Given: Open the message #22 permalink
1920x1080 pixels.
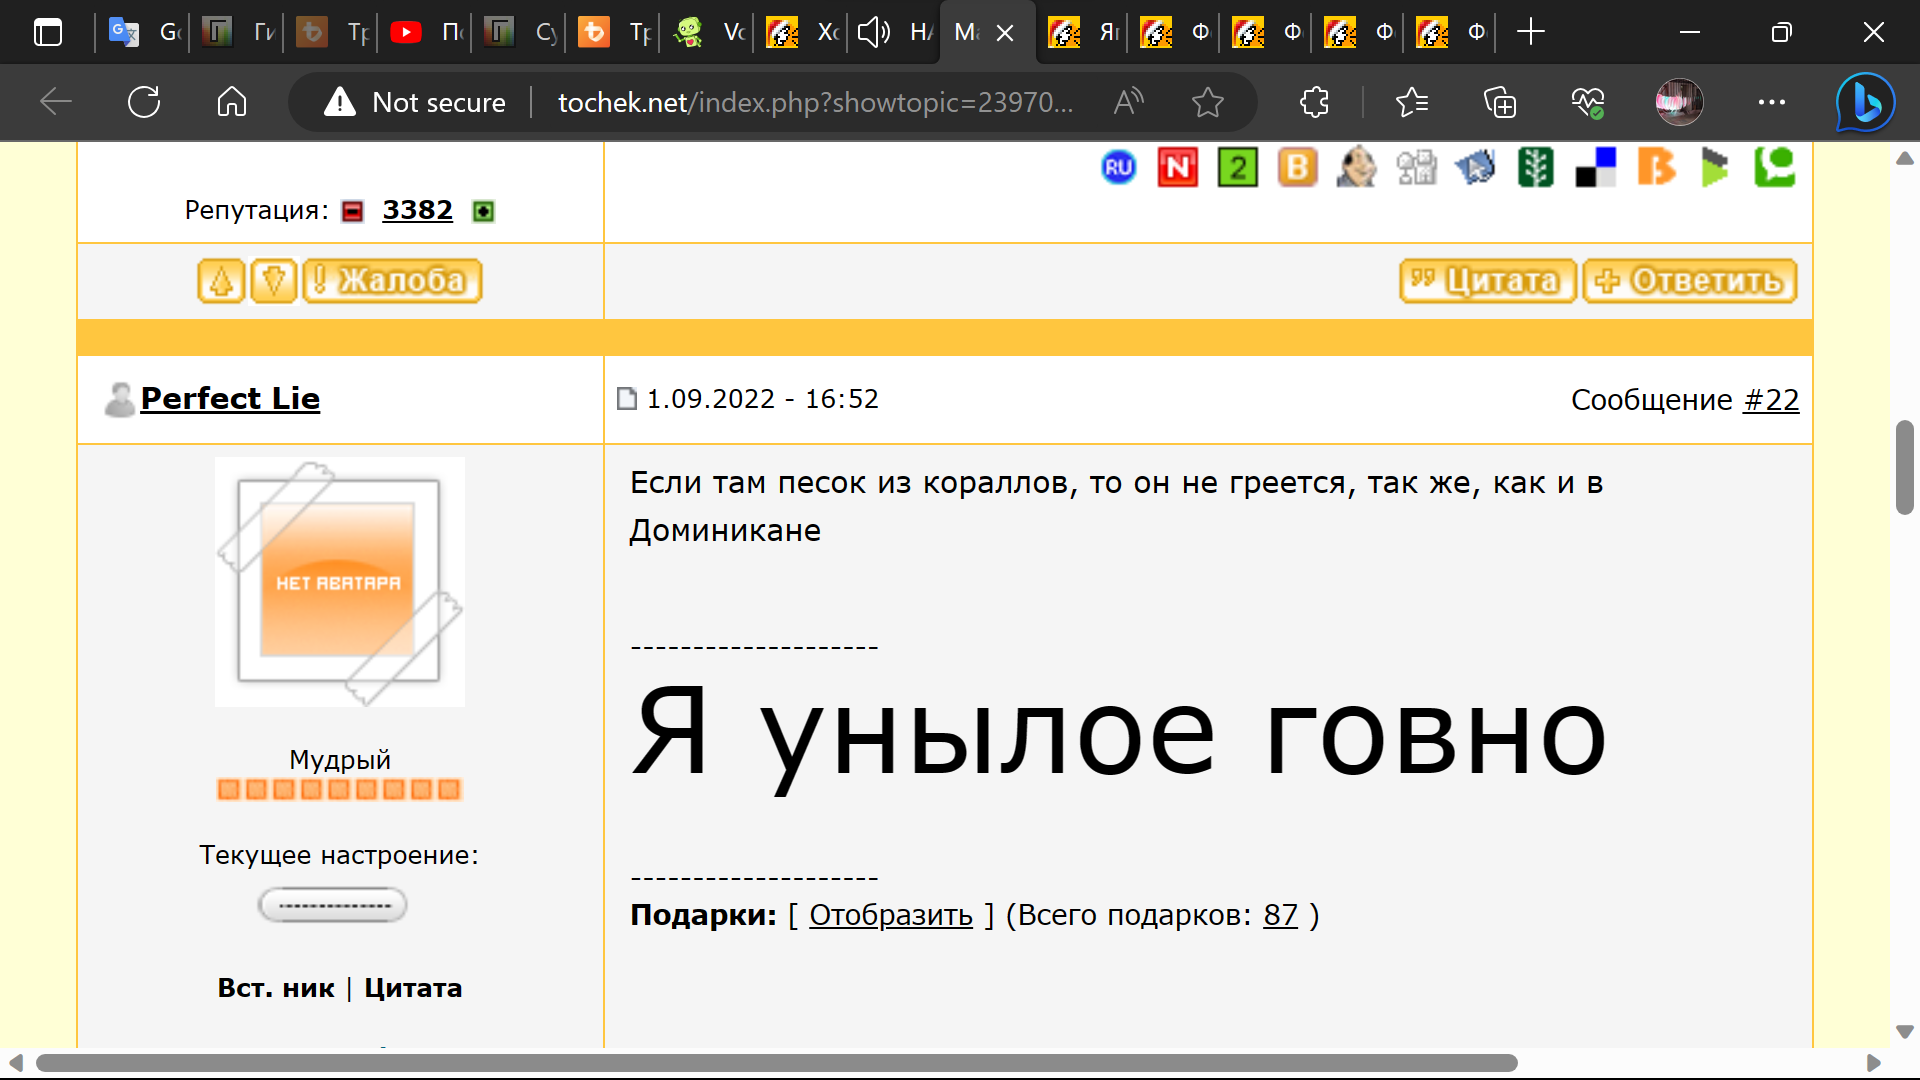Looking at the screenshot, I should click(x=1771, y=400).
